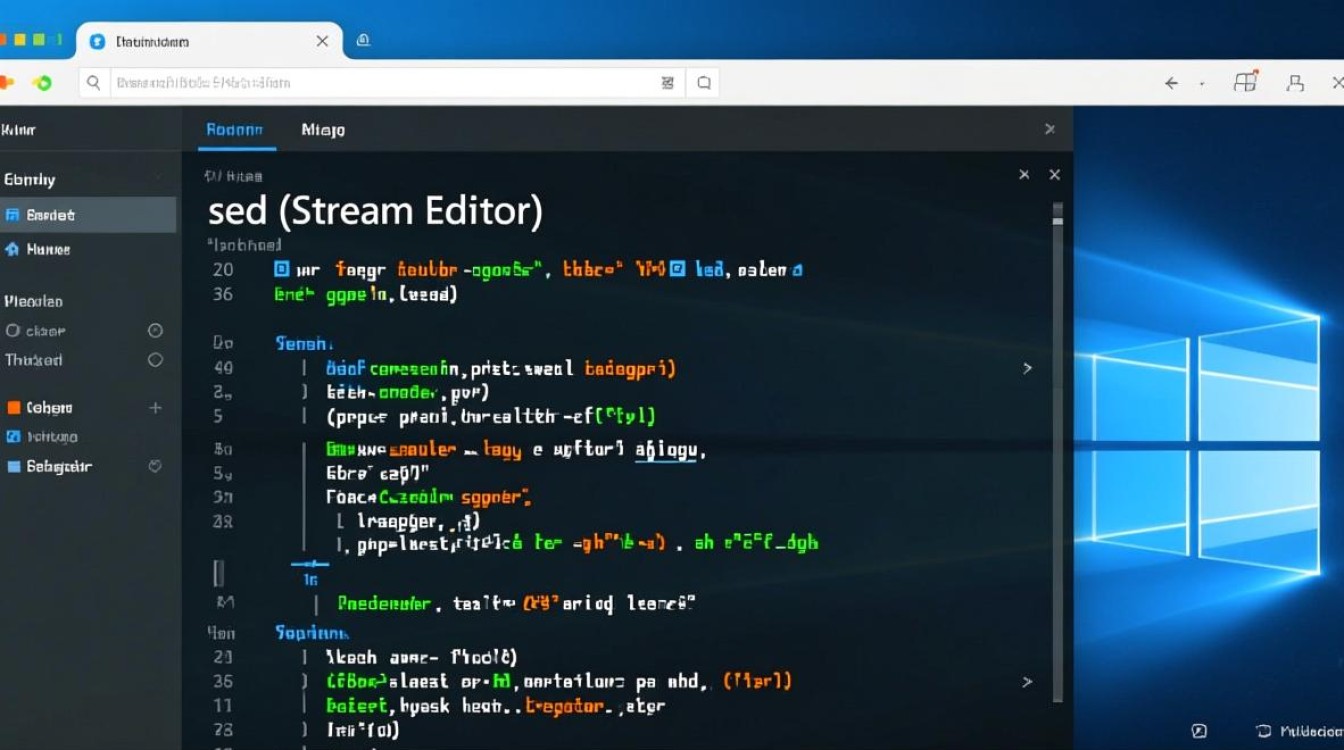Toggle the heart icon on last sidebar item
Viewport: 1344px width, 750px height.
pos(155,466)
